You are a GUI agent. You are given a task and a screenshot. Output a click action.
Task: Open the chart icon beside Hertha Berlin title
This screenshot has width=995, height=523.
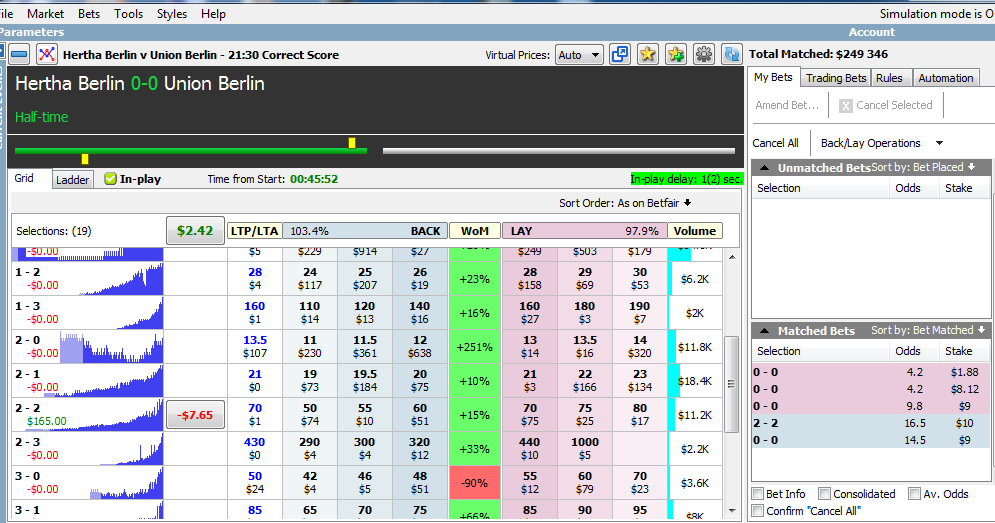tap(46, 55)
